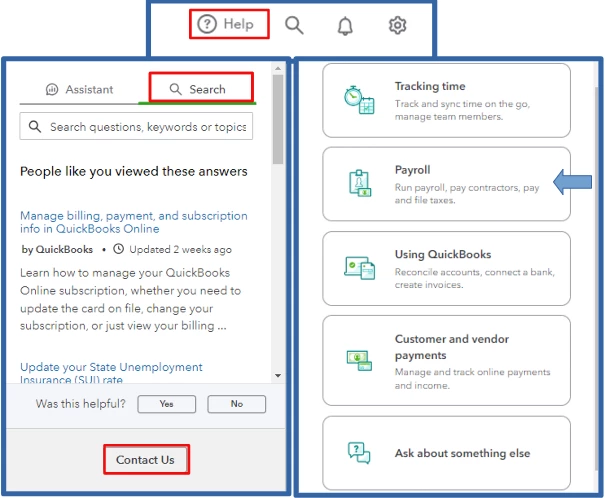Click help panel scrollbar down arrow
Viewport: 606px width, 498px height.
click(277, 376)
